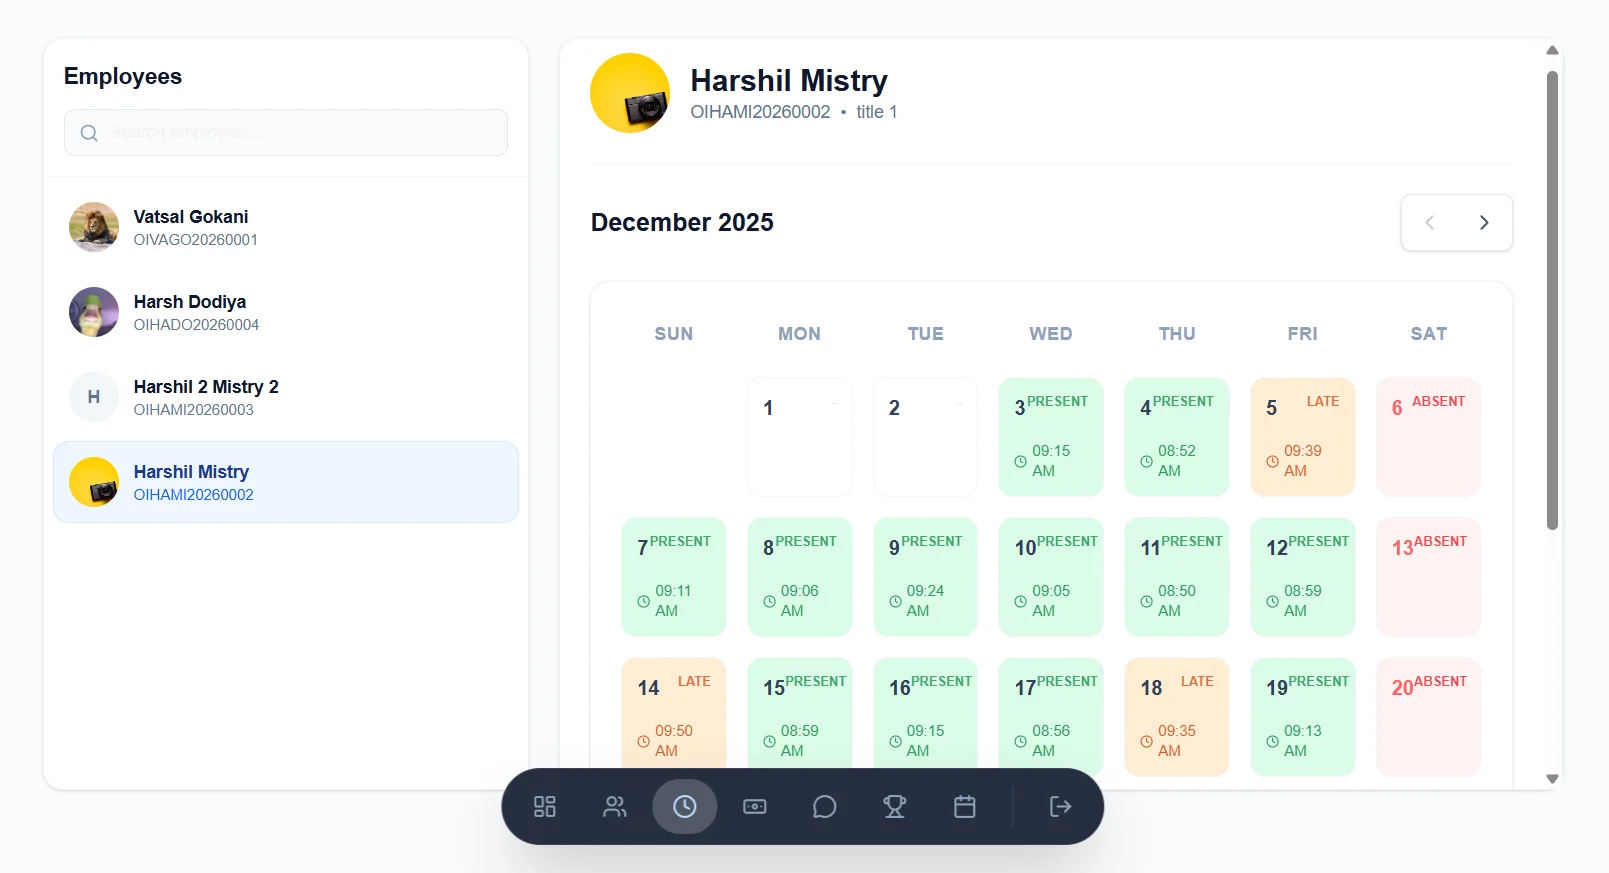Click the SUN column header
The height and width of the screenshot is (873, 1609).
(674, 334)
